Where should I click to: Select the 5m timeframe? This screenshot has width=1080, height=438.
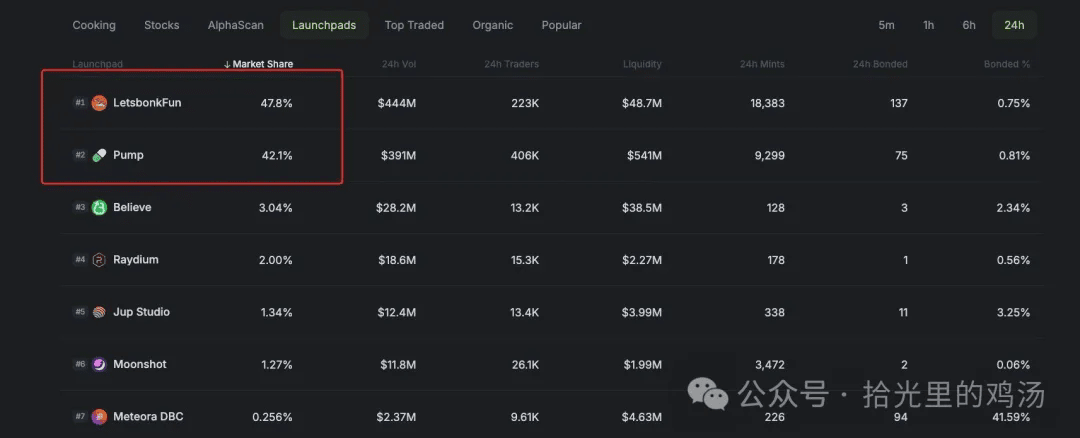click(886, 25)
